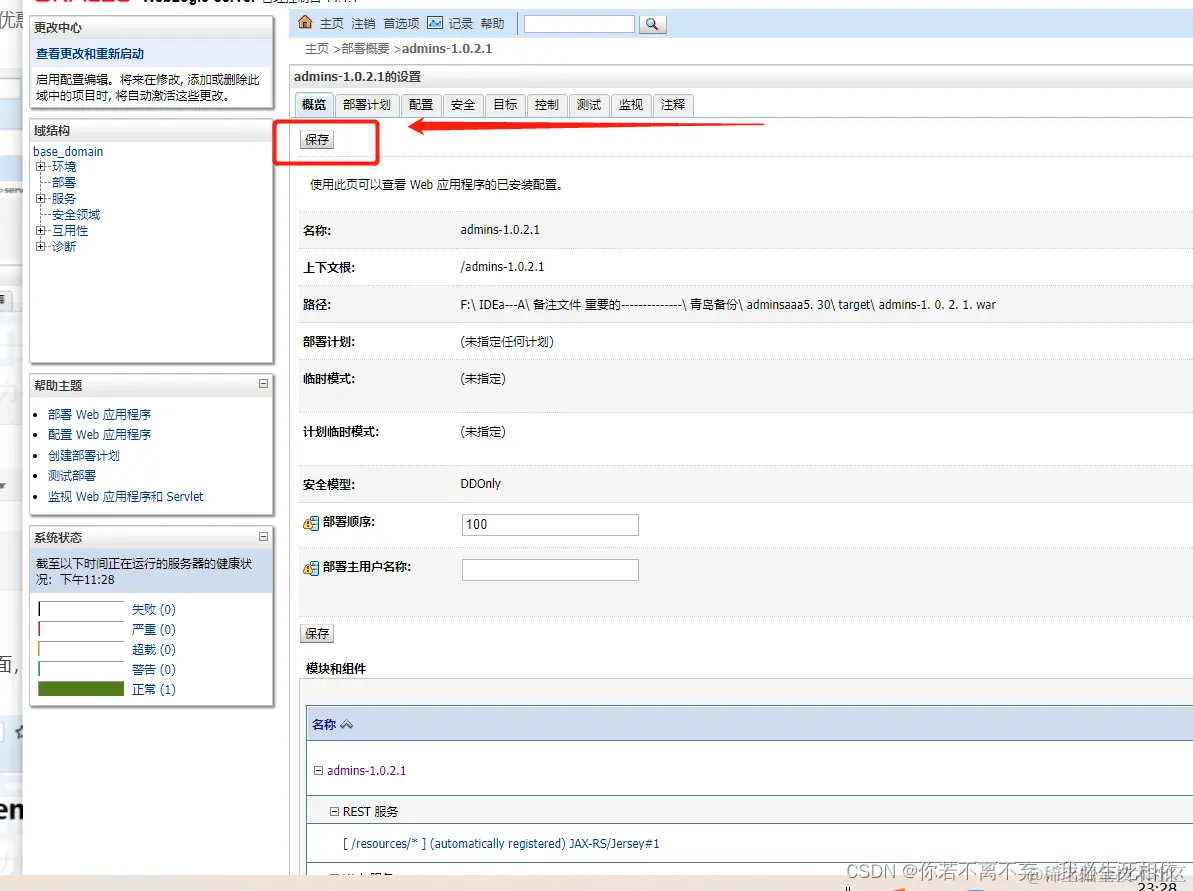This screenshot has width=1193, height=891.
Task: Click the magnifier search button
Action: coord(652,24)
